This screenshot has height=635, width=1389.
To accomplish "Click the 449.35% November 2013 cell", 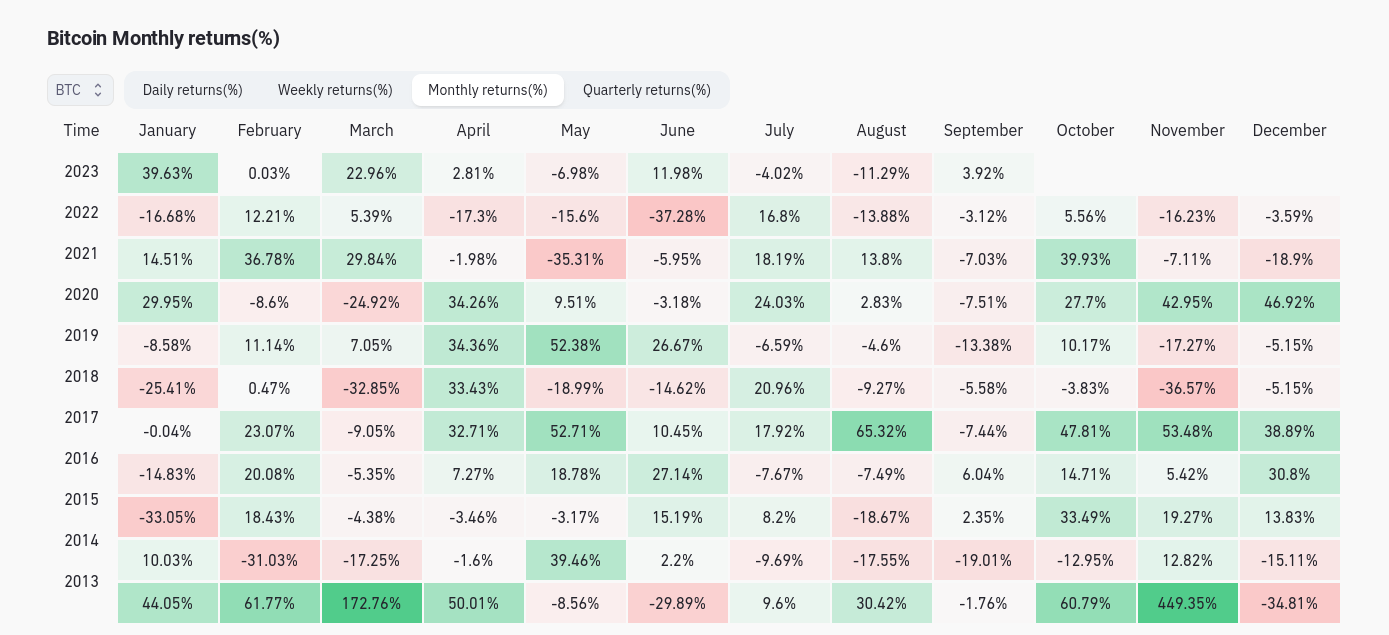I will (1187, 603).
